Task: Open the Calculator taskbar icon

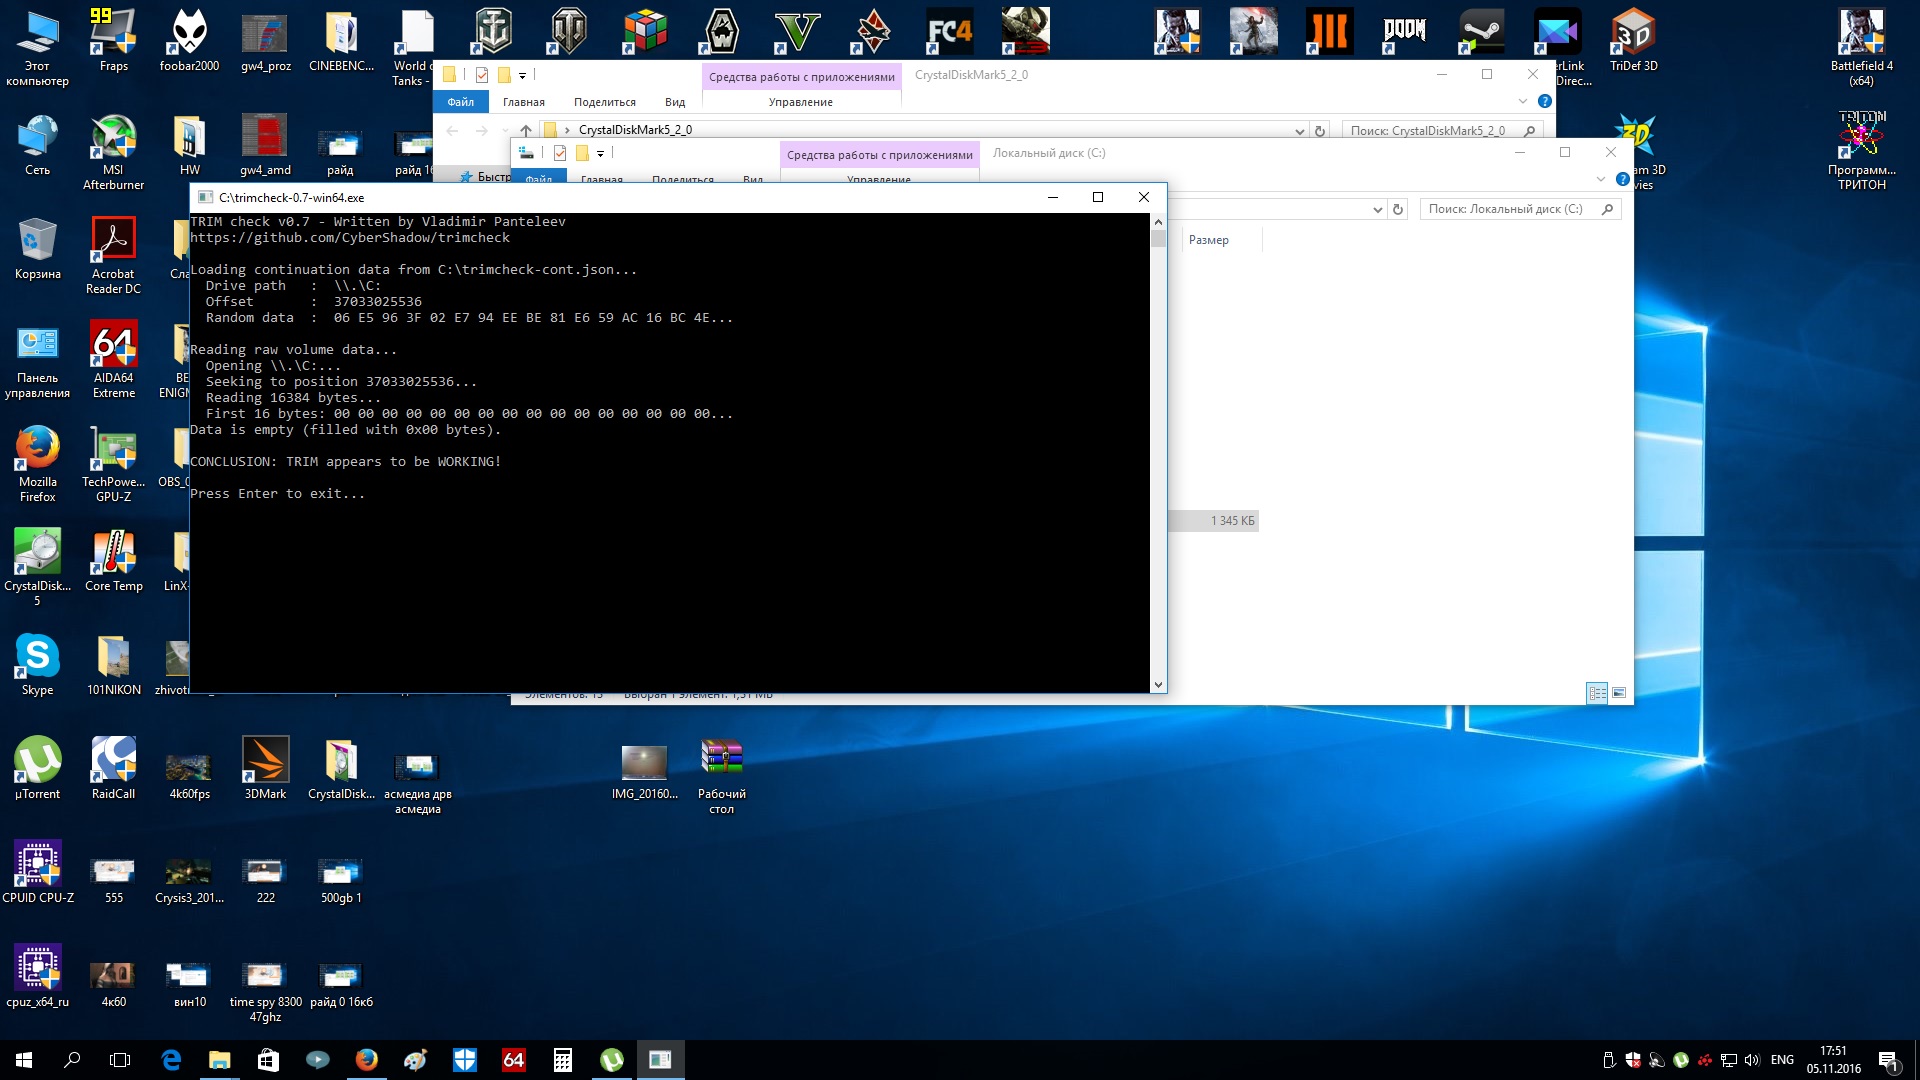Action: (x=563, y=1060)
